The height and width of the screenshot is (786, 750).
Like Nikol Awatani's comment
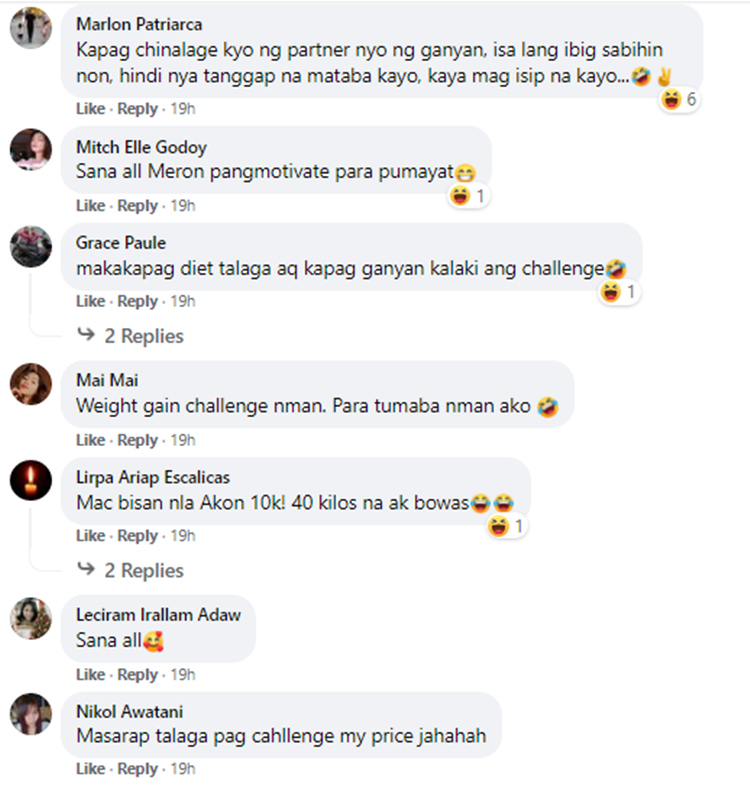tap(91, 768)
